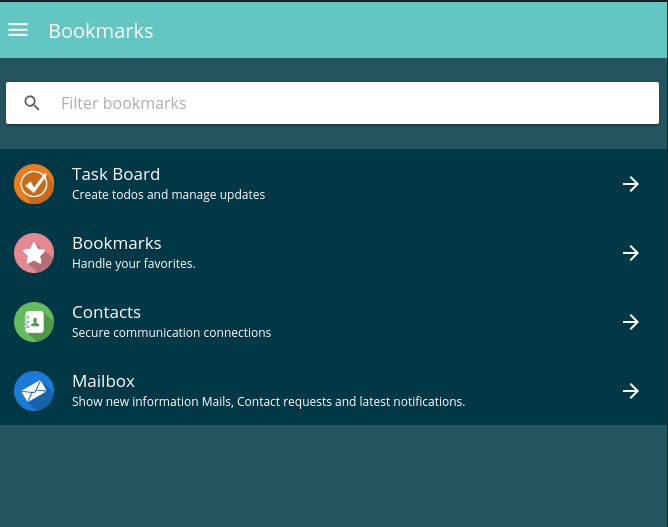Open Contacts via its right arrow

(x=631, y=322)
